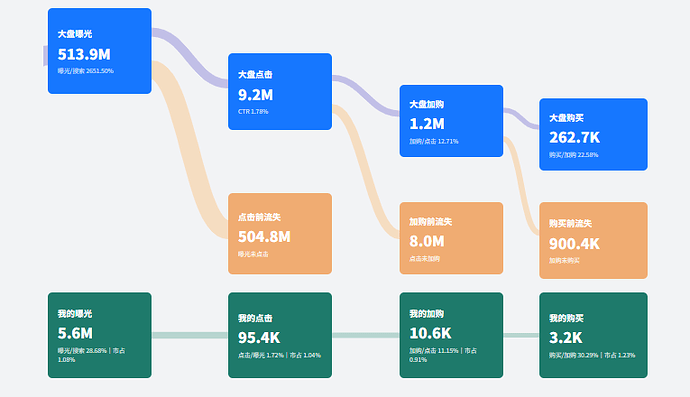Select the 我的曝光 green node card
Screen dimensions: 690x397
click(x=99, y=335)
